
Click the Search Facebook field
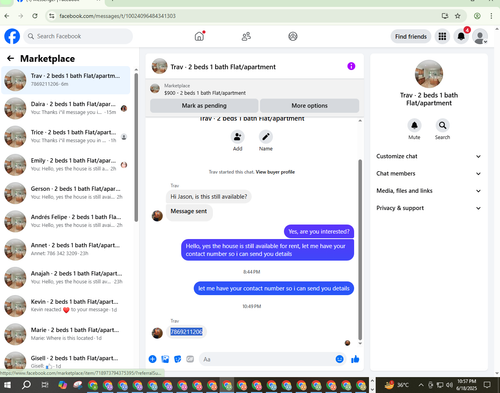click(78, 36)
